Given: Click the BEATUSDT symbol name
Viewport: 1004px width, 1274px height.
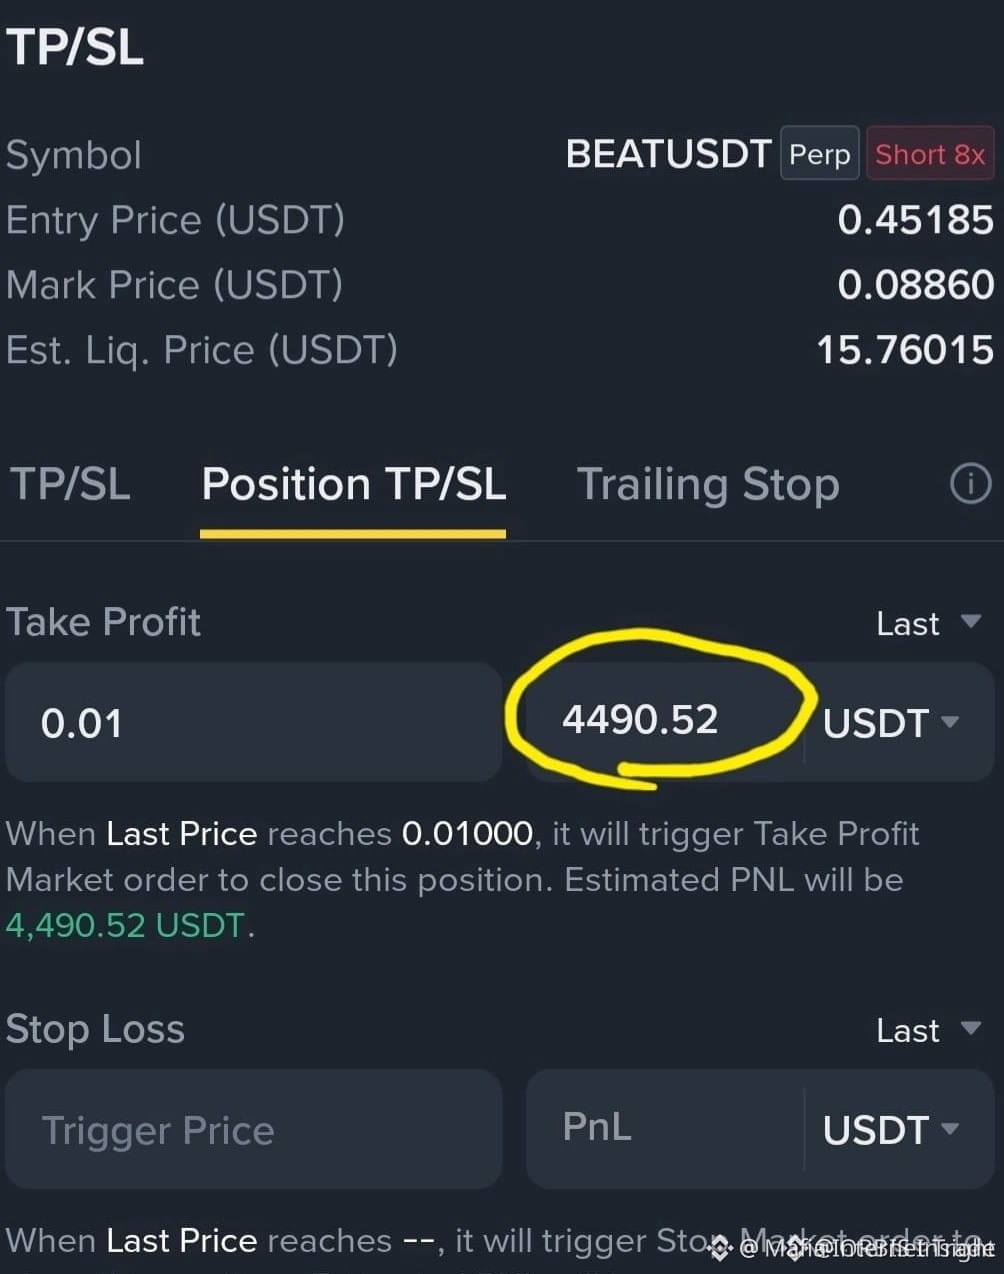Looking at the screenshot, I should (x=668, y=155).
